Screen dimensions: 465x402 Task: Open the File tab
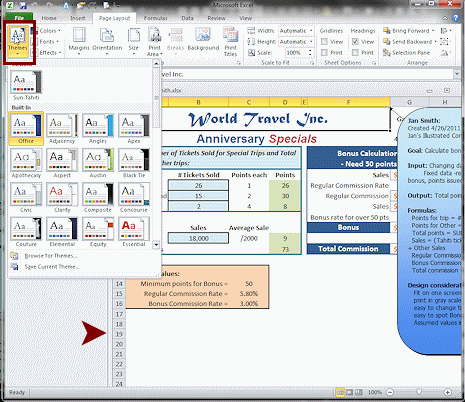click(19, 18)
